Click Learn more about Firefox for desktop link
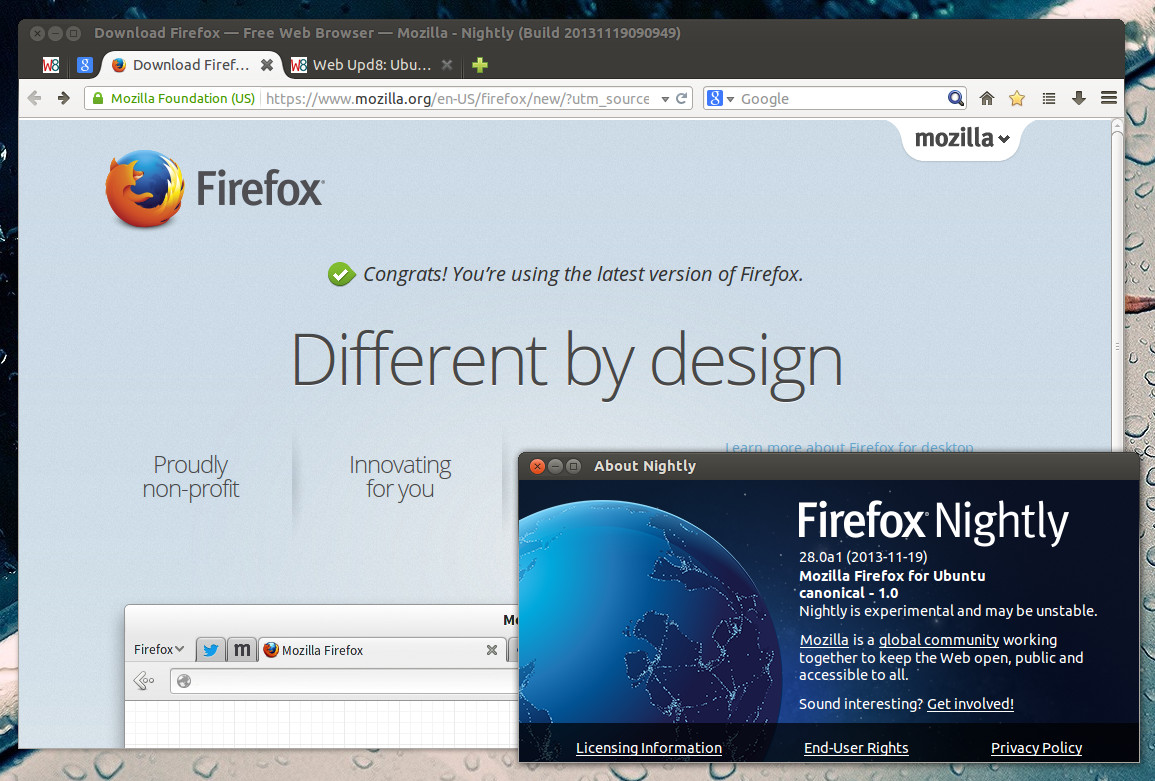 [849, 446]
